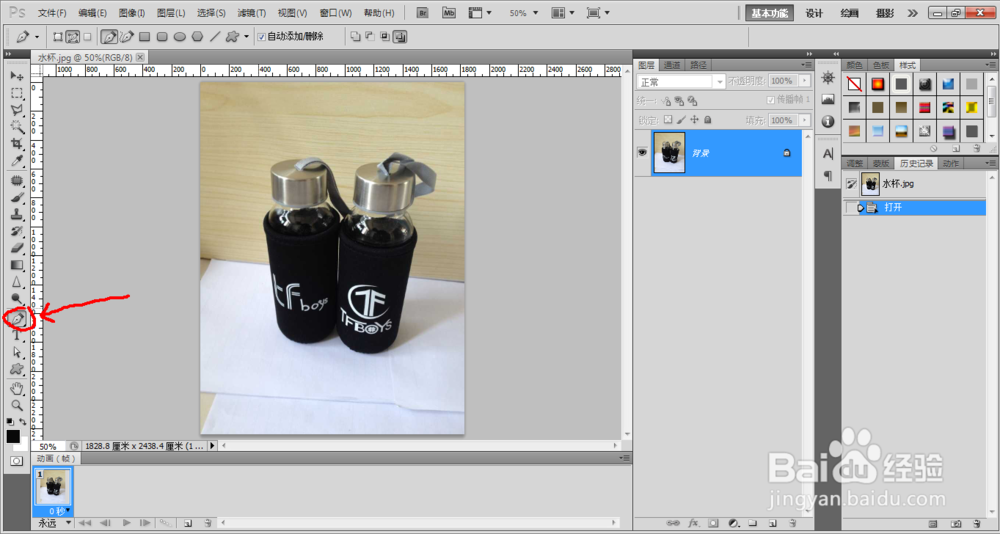Select the Rectangular Marquee tool
Image resolution: width=1000 pixels, height=534 pixels.
tap(17, 93)
